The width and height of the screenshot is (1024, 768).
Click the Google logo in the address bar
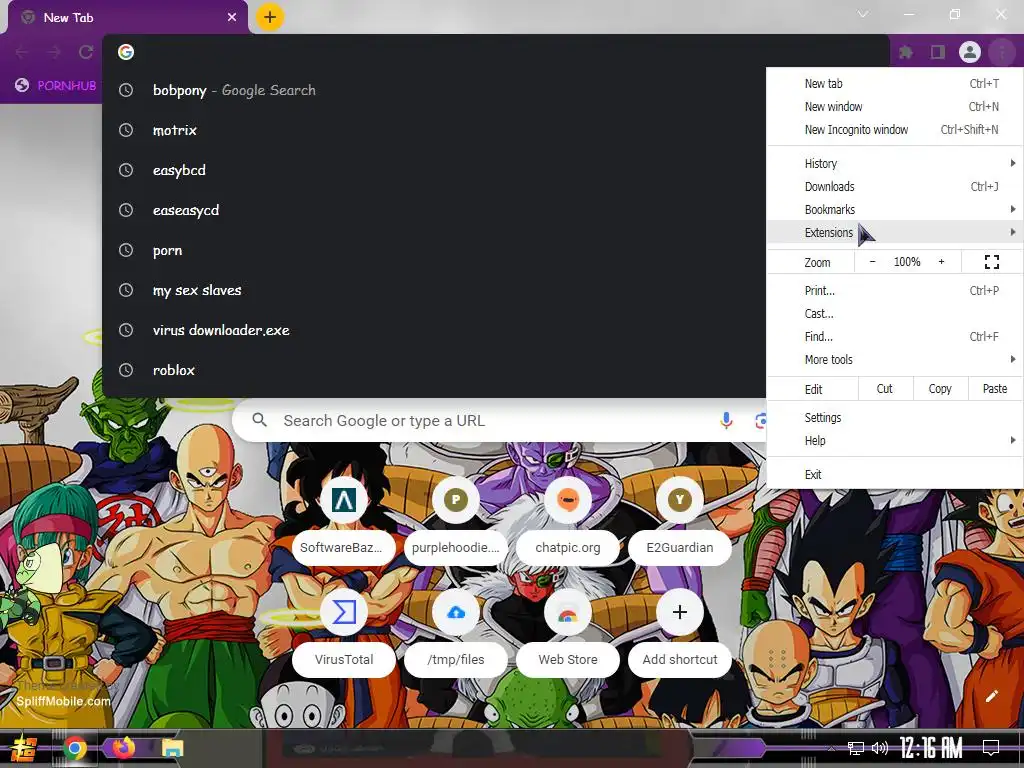coord(126,52)
